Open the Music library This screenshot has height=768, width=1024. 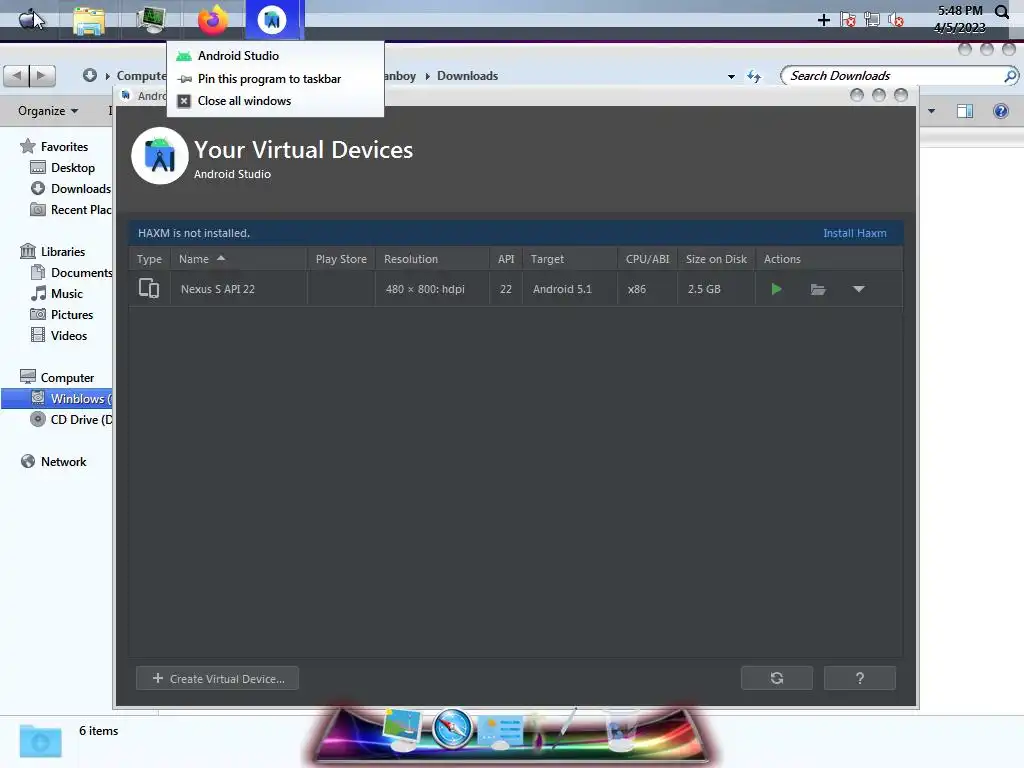click(x=57, y=294)
